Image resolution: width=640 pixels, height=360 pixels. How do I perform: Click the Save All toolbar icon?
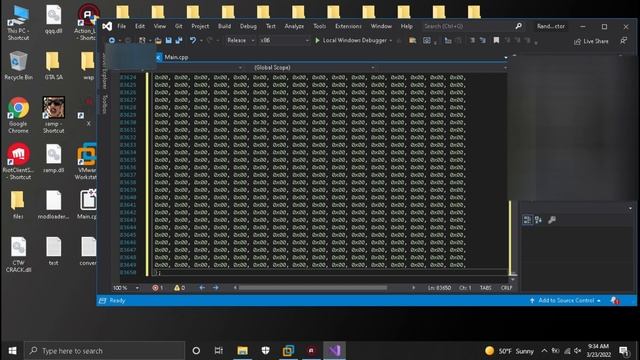(179, 40)
